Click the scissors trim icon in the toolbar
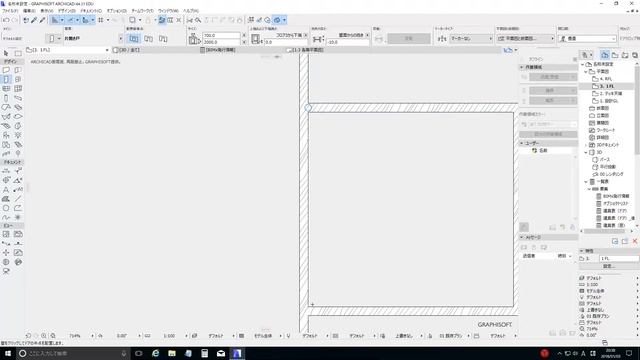 (x=190, y=20)
